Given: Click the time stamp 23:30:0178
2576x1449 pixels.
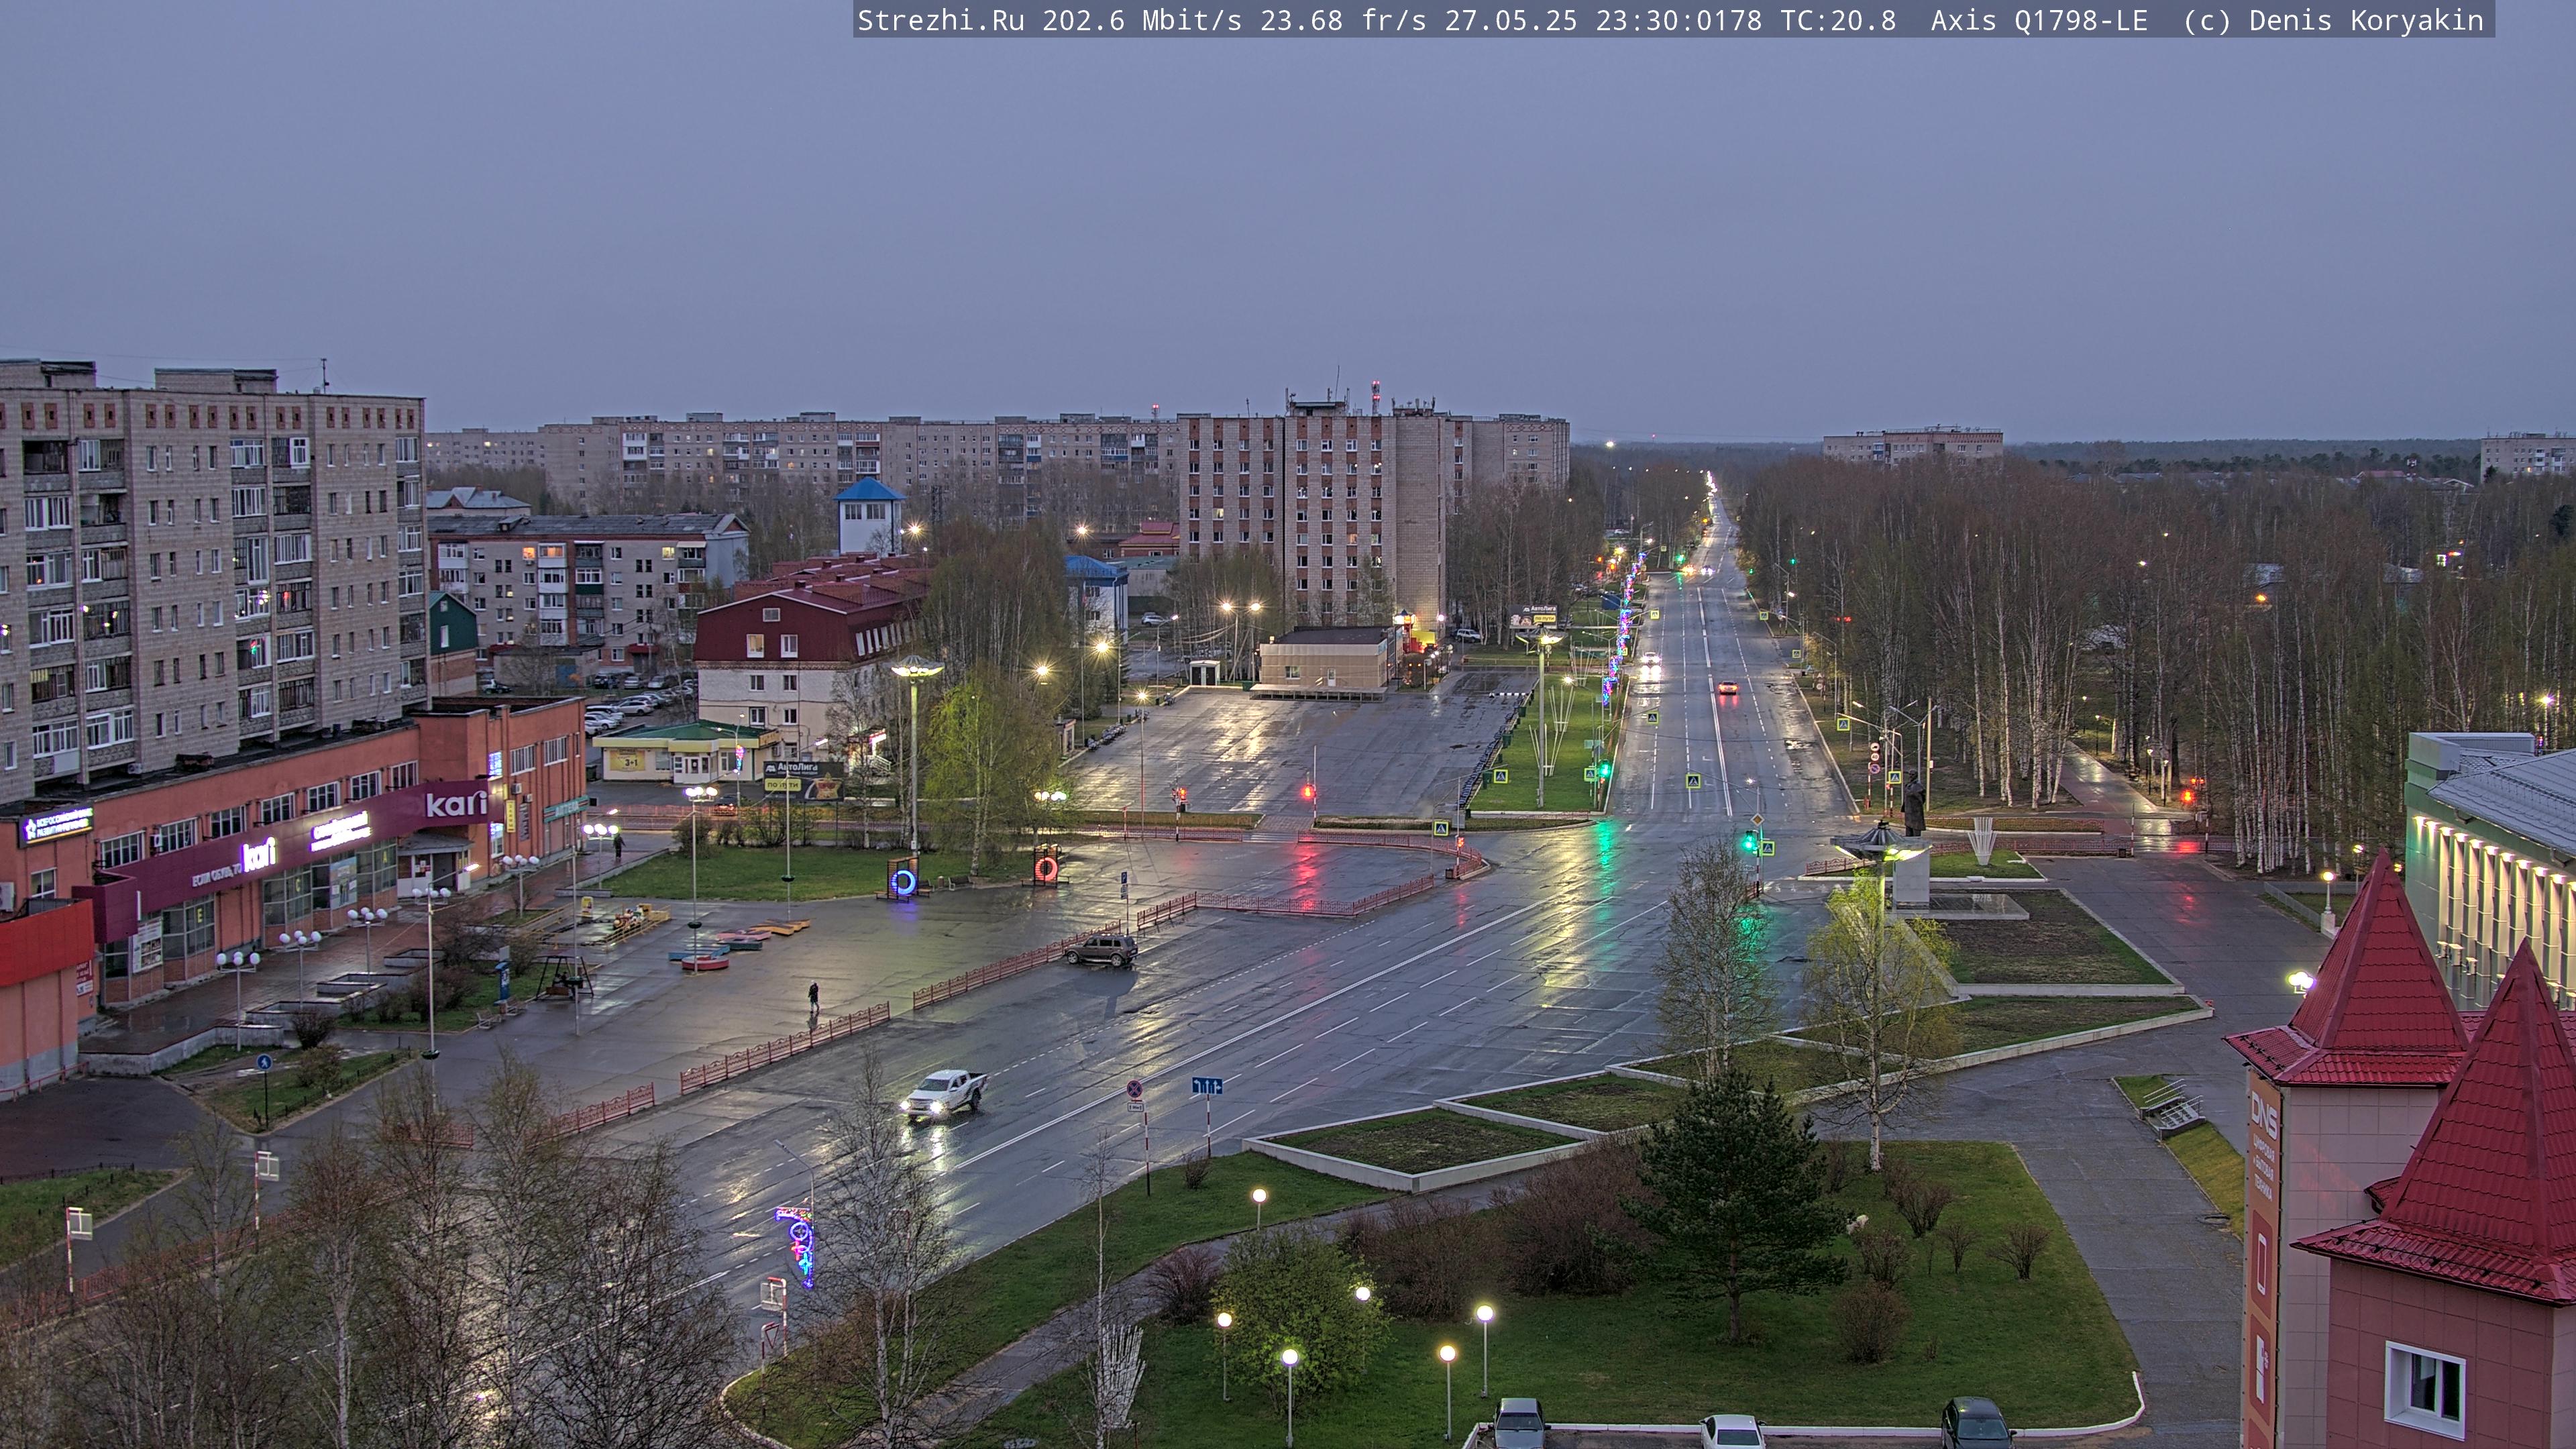Looking at the screenshot, I should tap(1678, 20).
